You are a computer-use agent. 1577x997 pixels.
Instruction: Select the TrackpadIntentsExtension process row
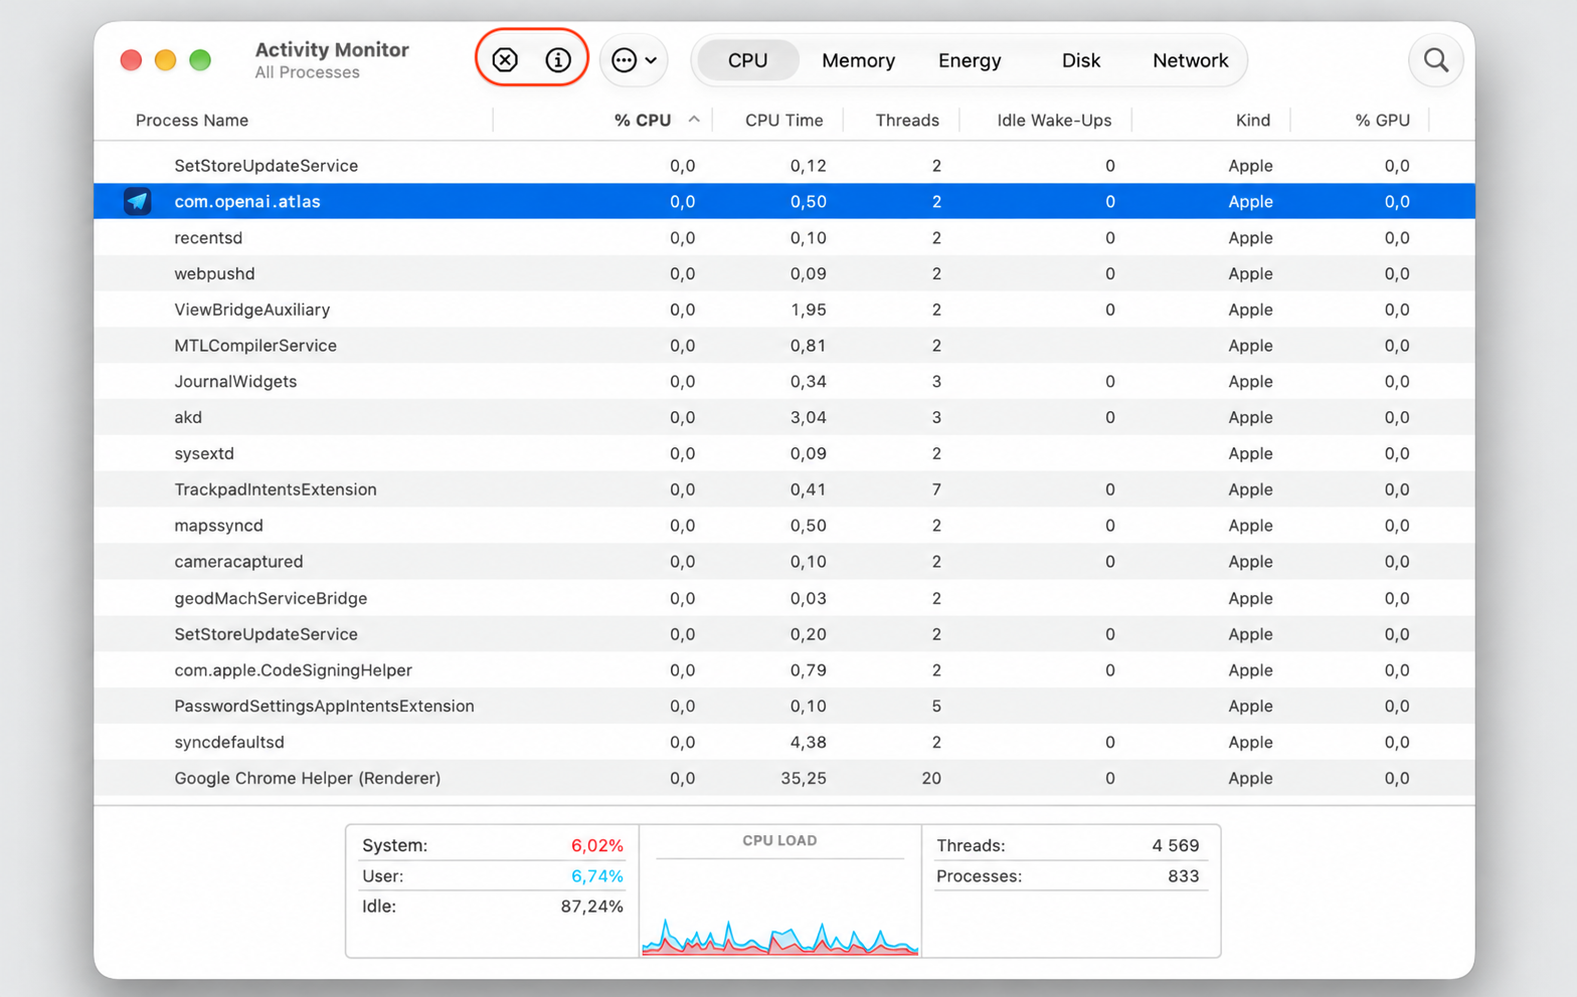[784, 489]
